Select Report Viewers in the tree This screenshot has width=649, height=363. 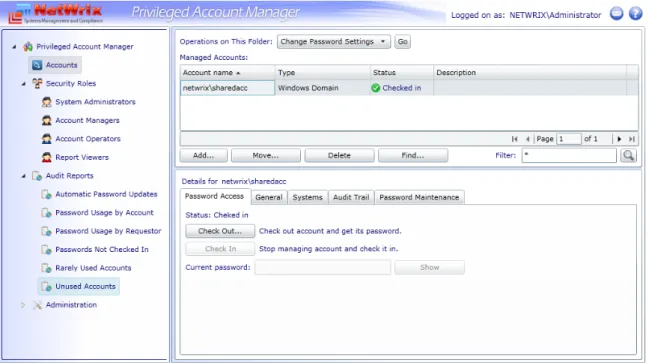(x=82, y=157)
